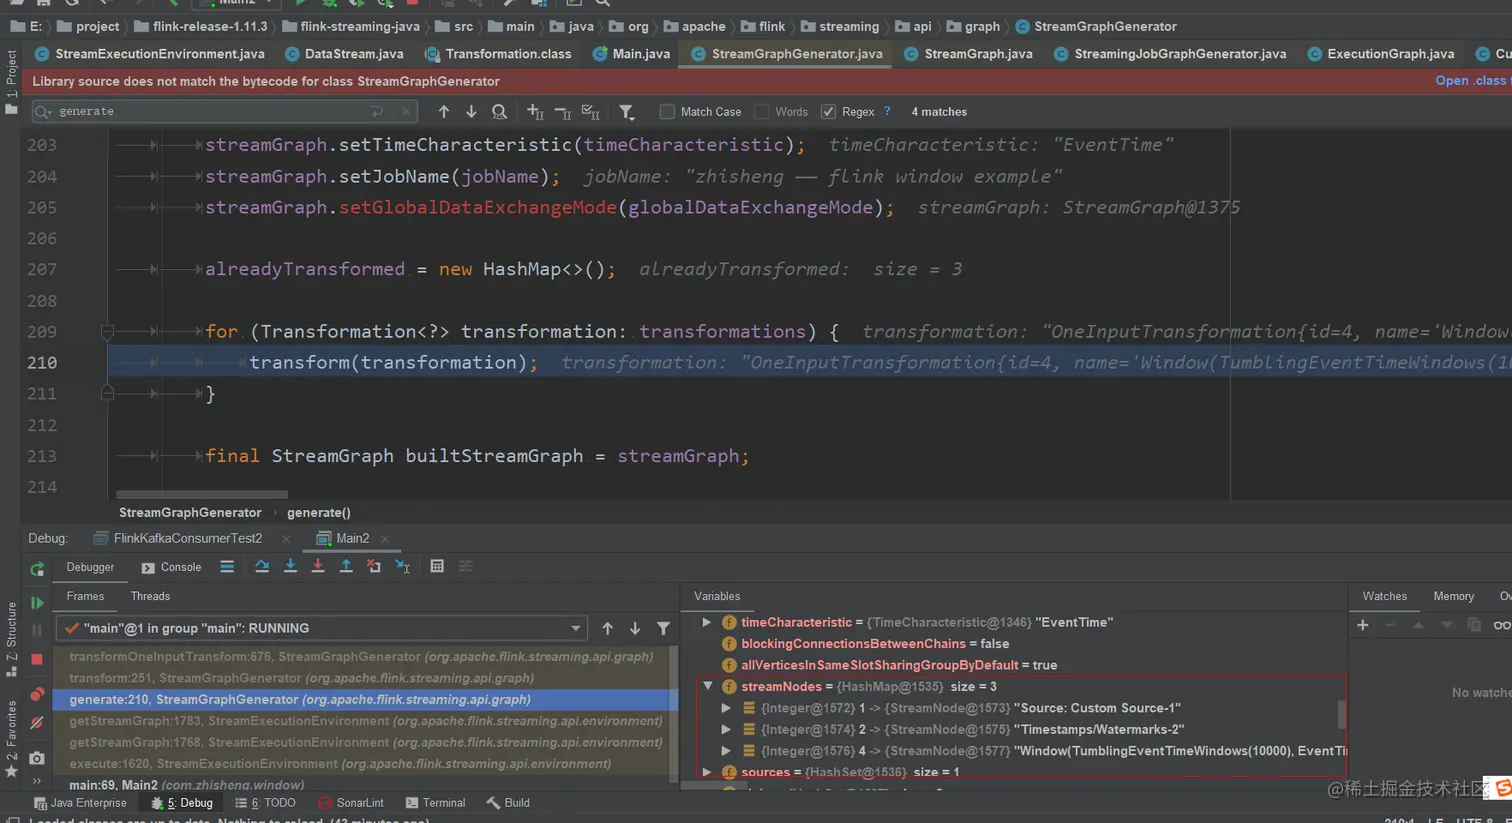
Task: Collapse the streamNodes variable node
Action: coord(708,687)
